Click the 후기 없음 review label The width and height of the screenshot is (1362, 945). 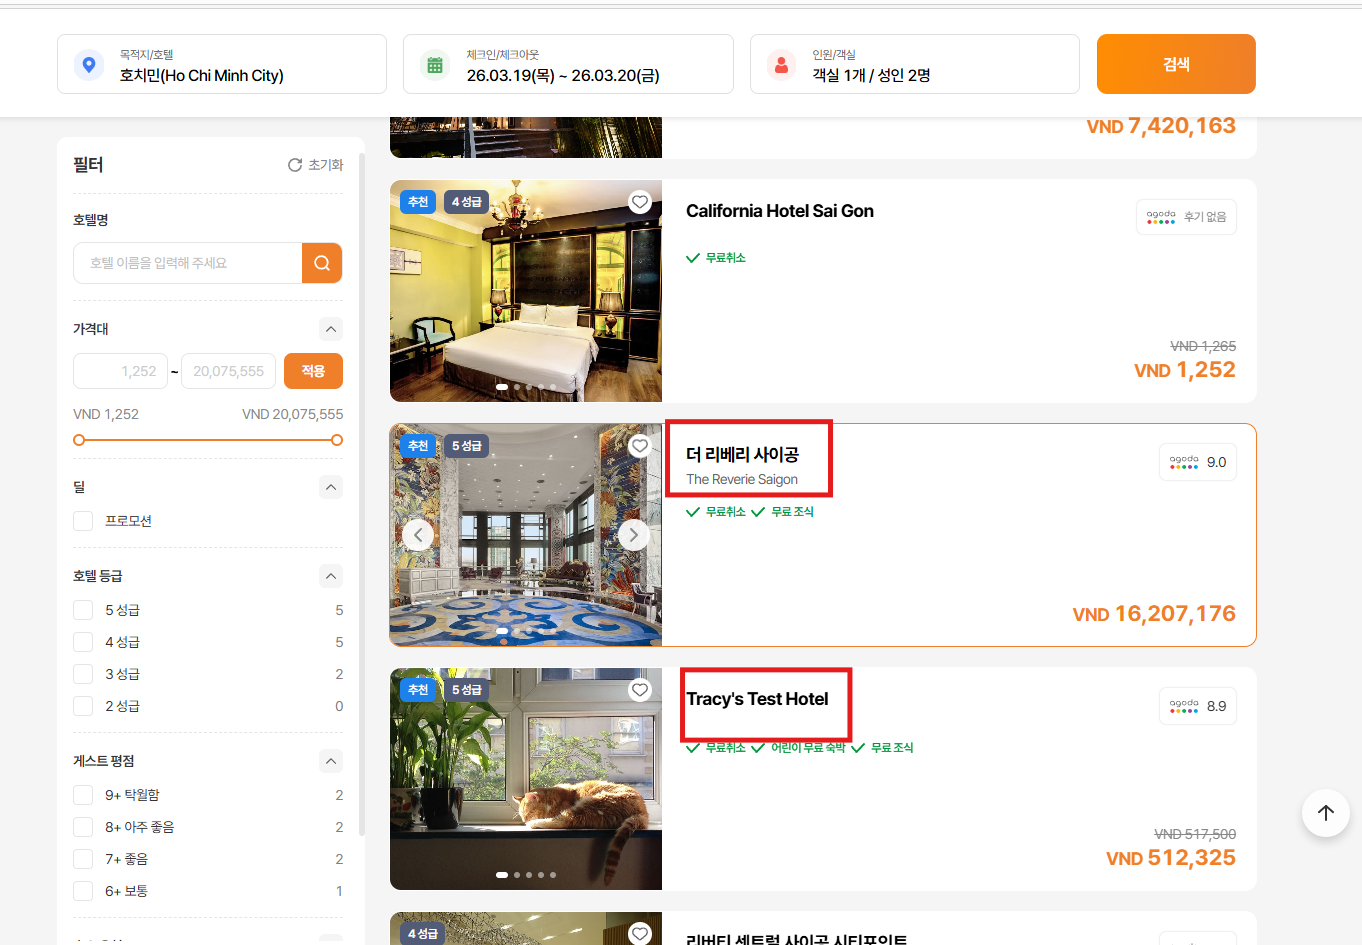(x=1205, y=217)
